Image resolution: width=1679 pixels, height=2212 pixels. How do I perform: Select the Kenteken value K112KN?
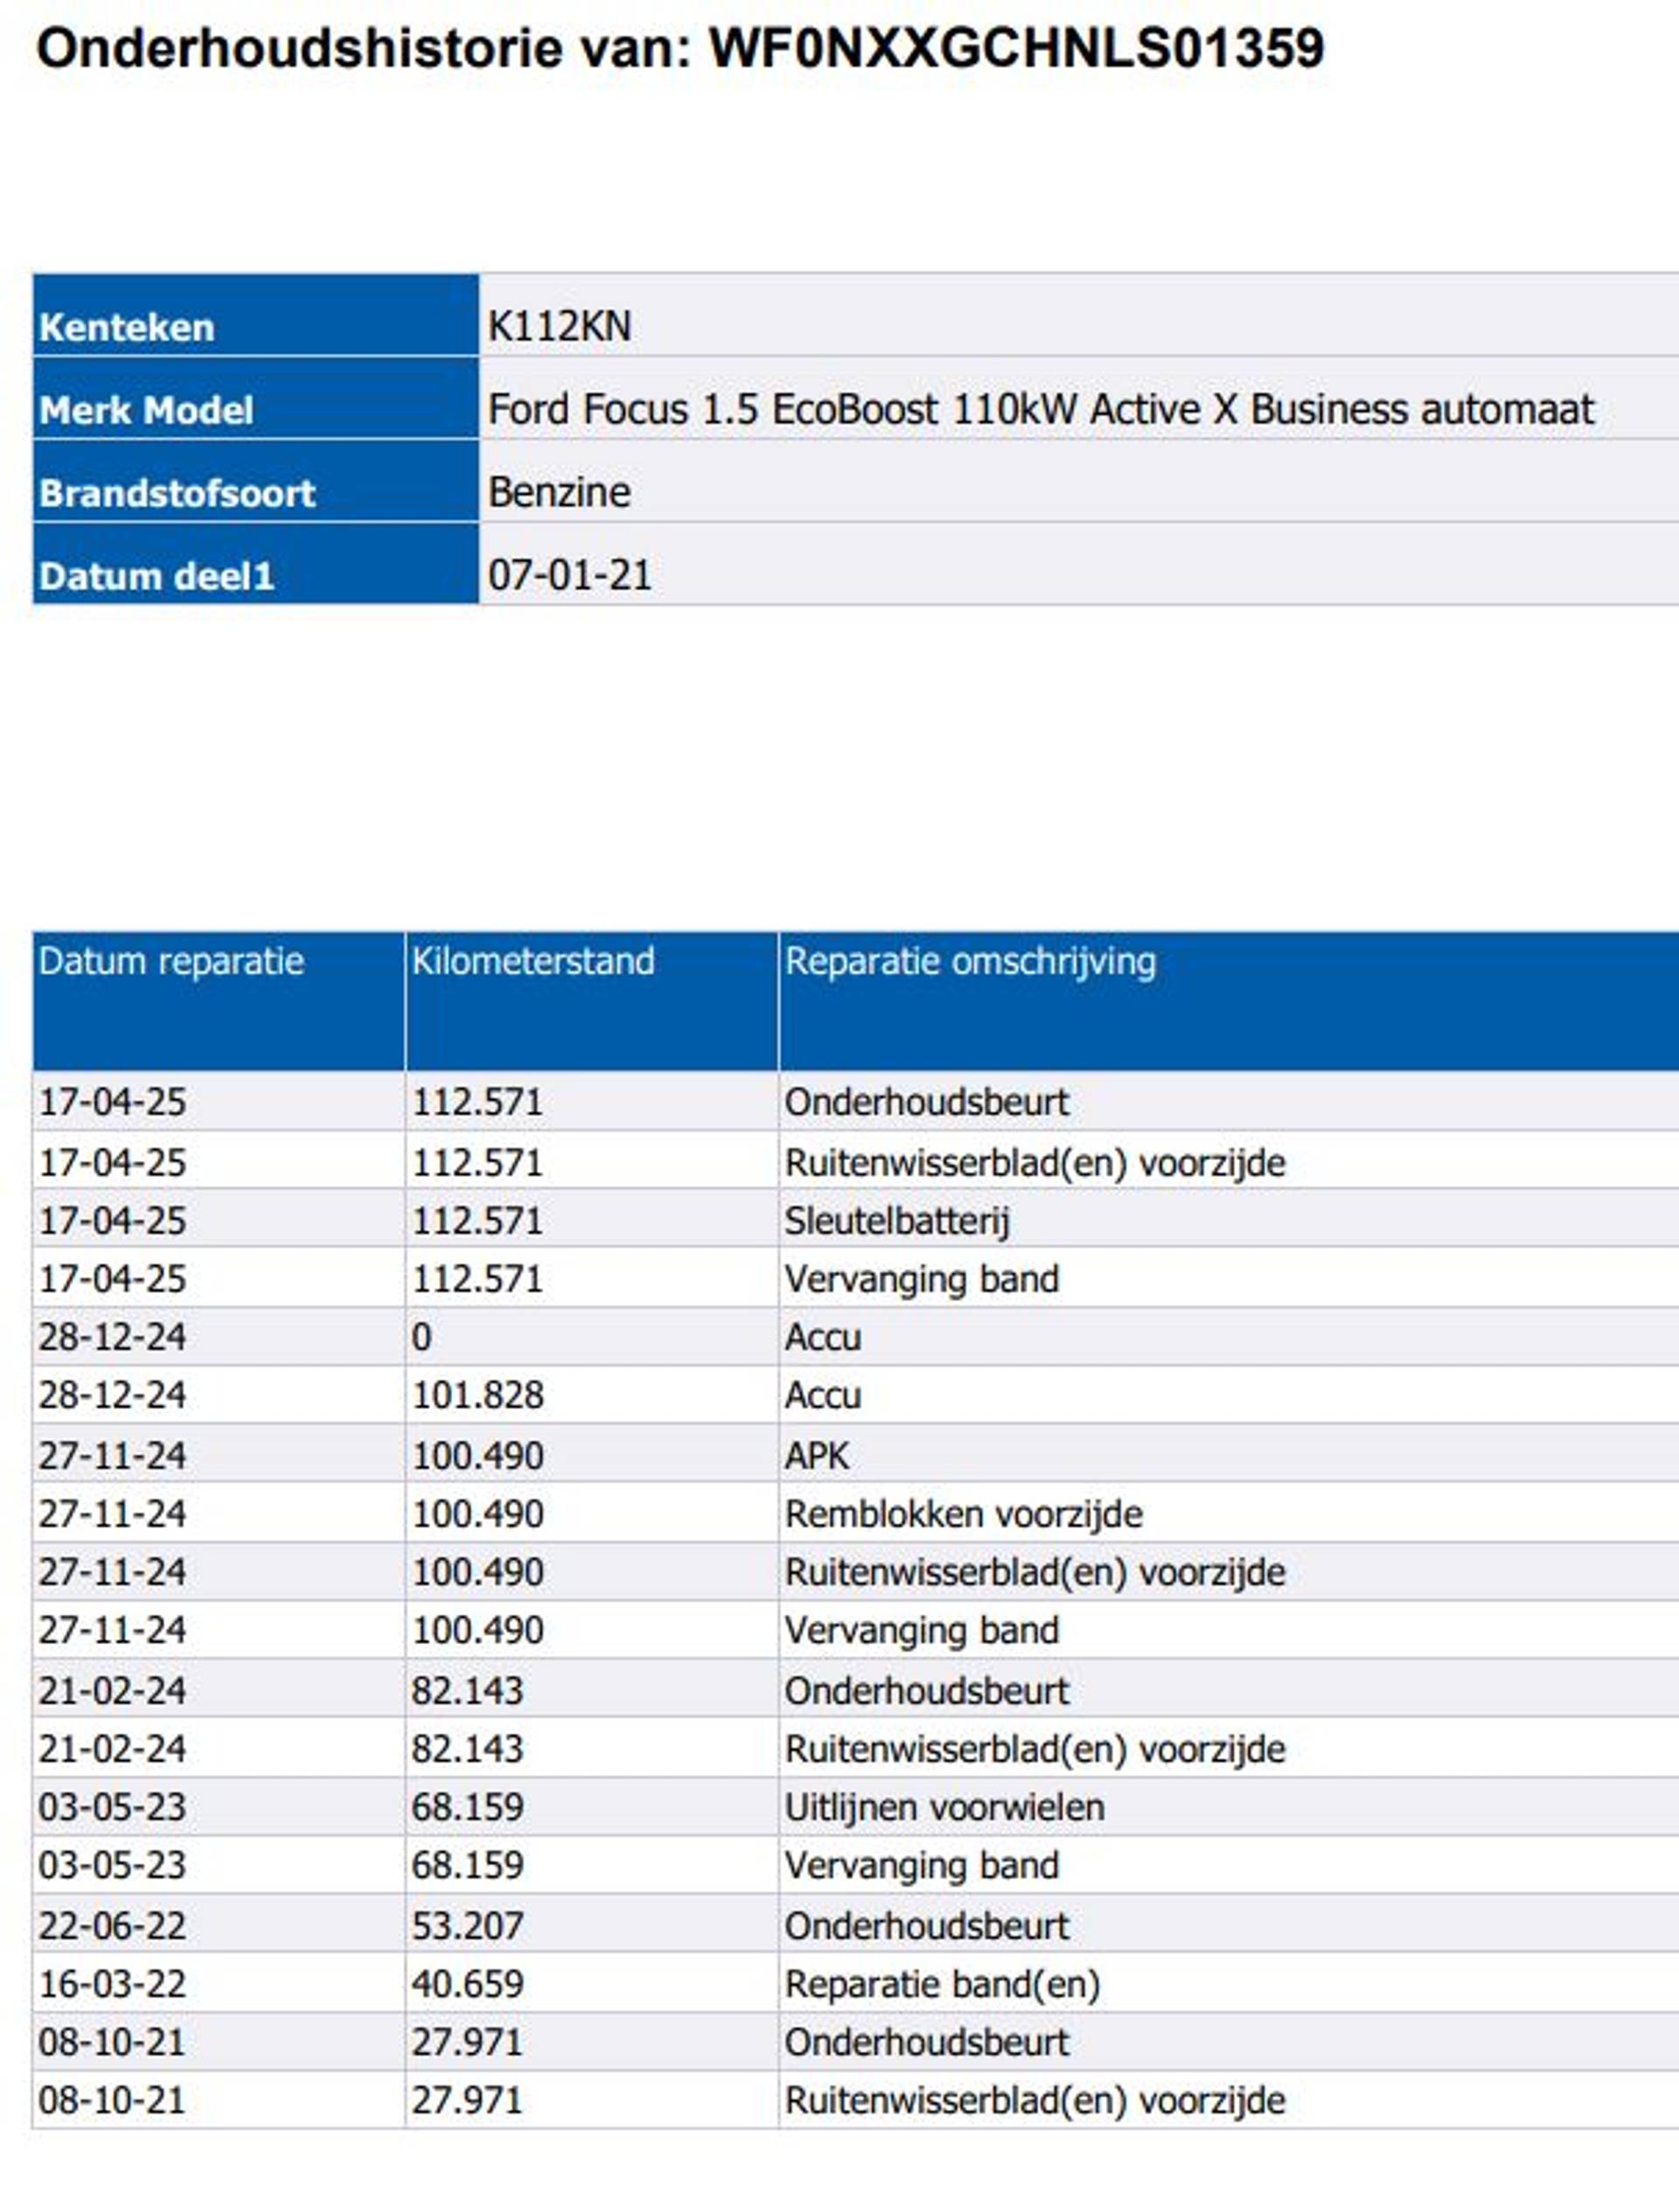click(559, 326)
